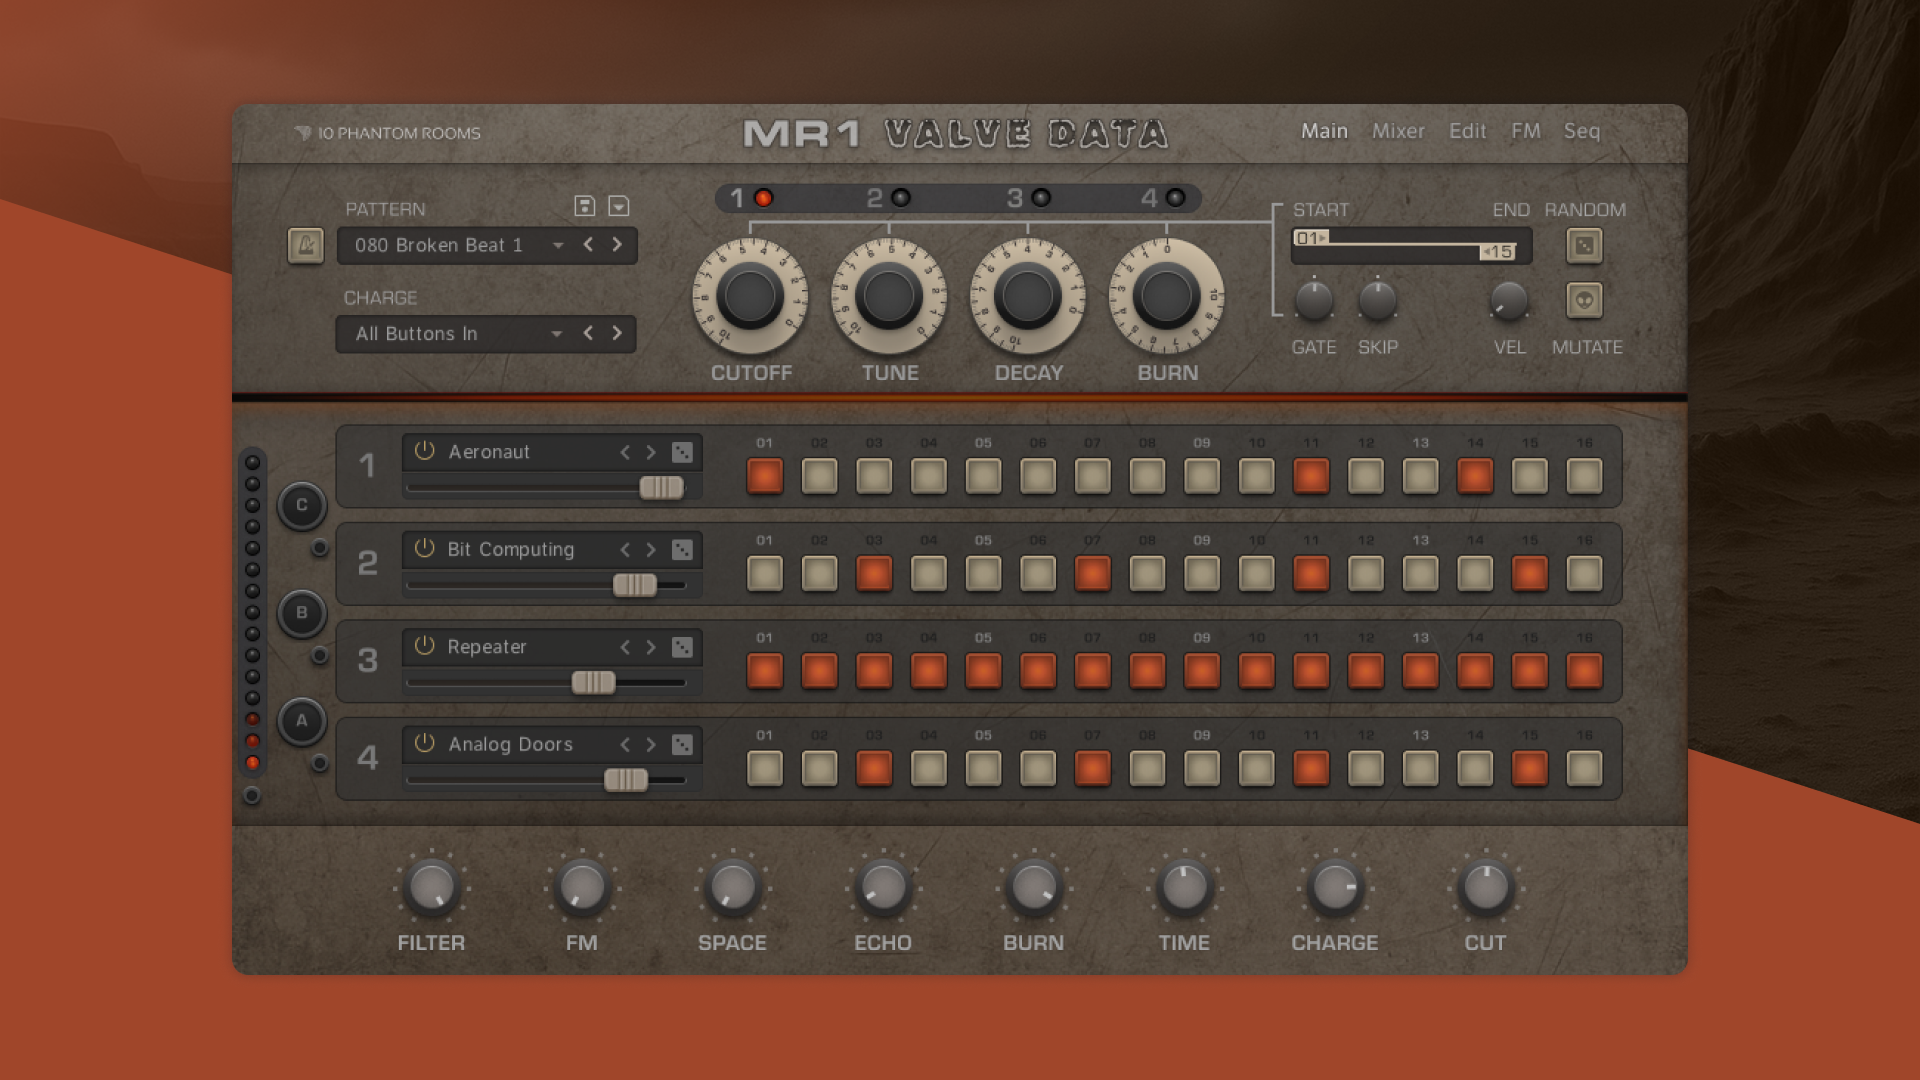
Task: Click the Phantom Rooms logo
Action: point(387,133)
